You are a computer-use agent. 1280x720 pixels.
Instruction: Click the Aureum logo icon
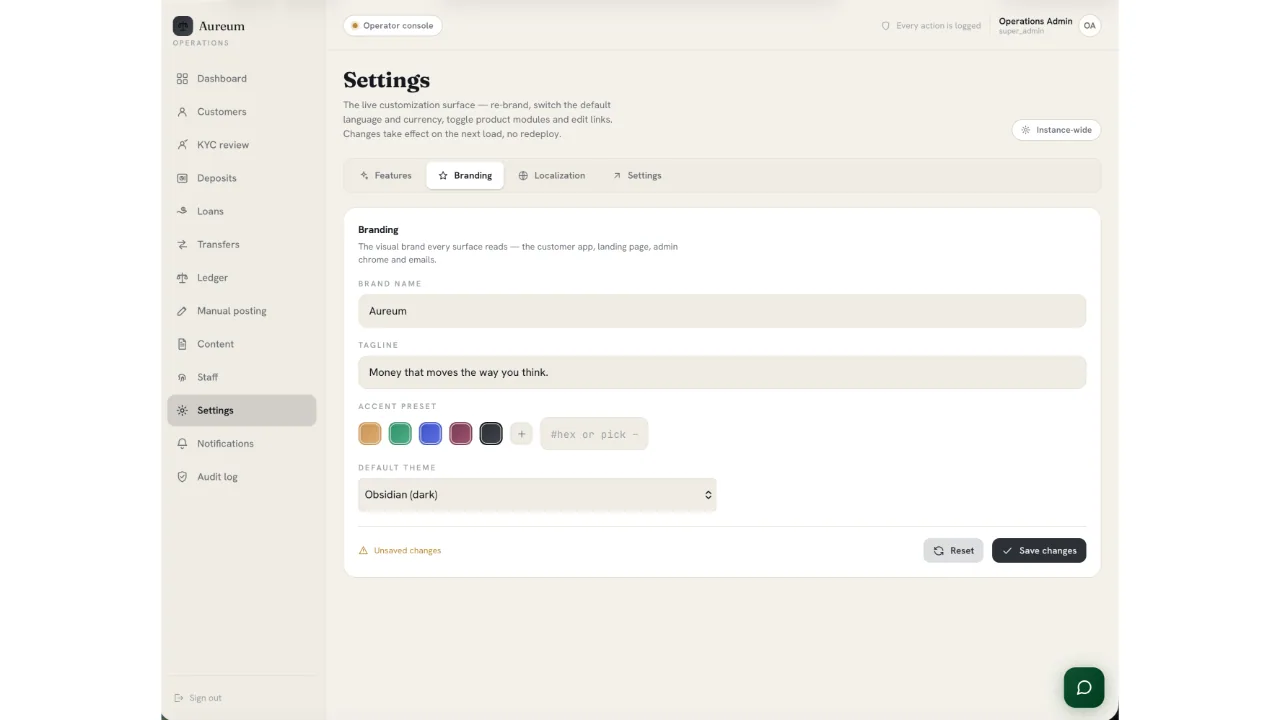click(x=183, y=26)
